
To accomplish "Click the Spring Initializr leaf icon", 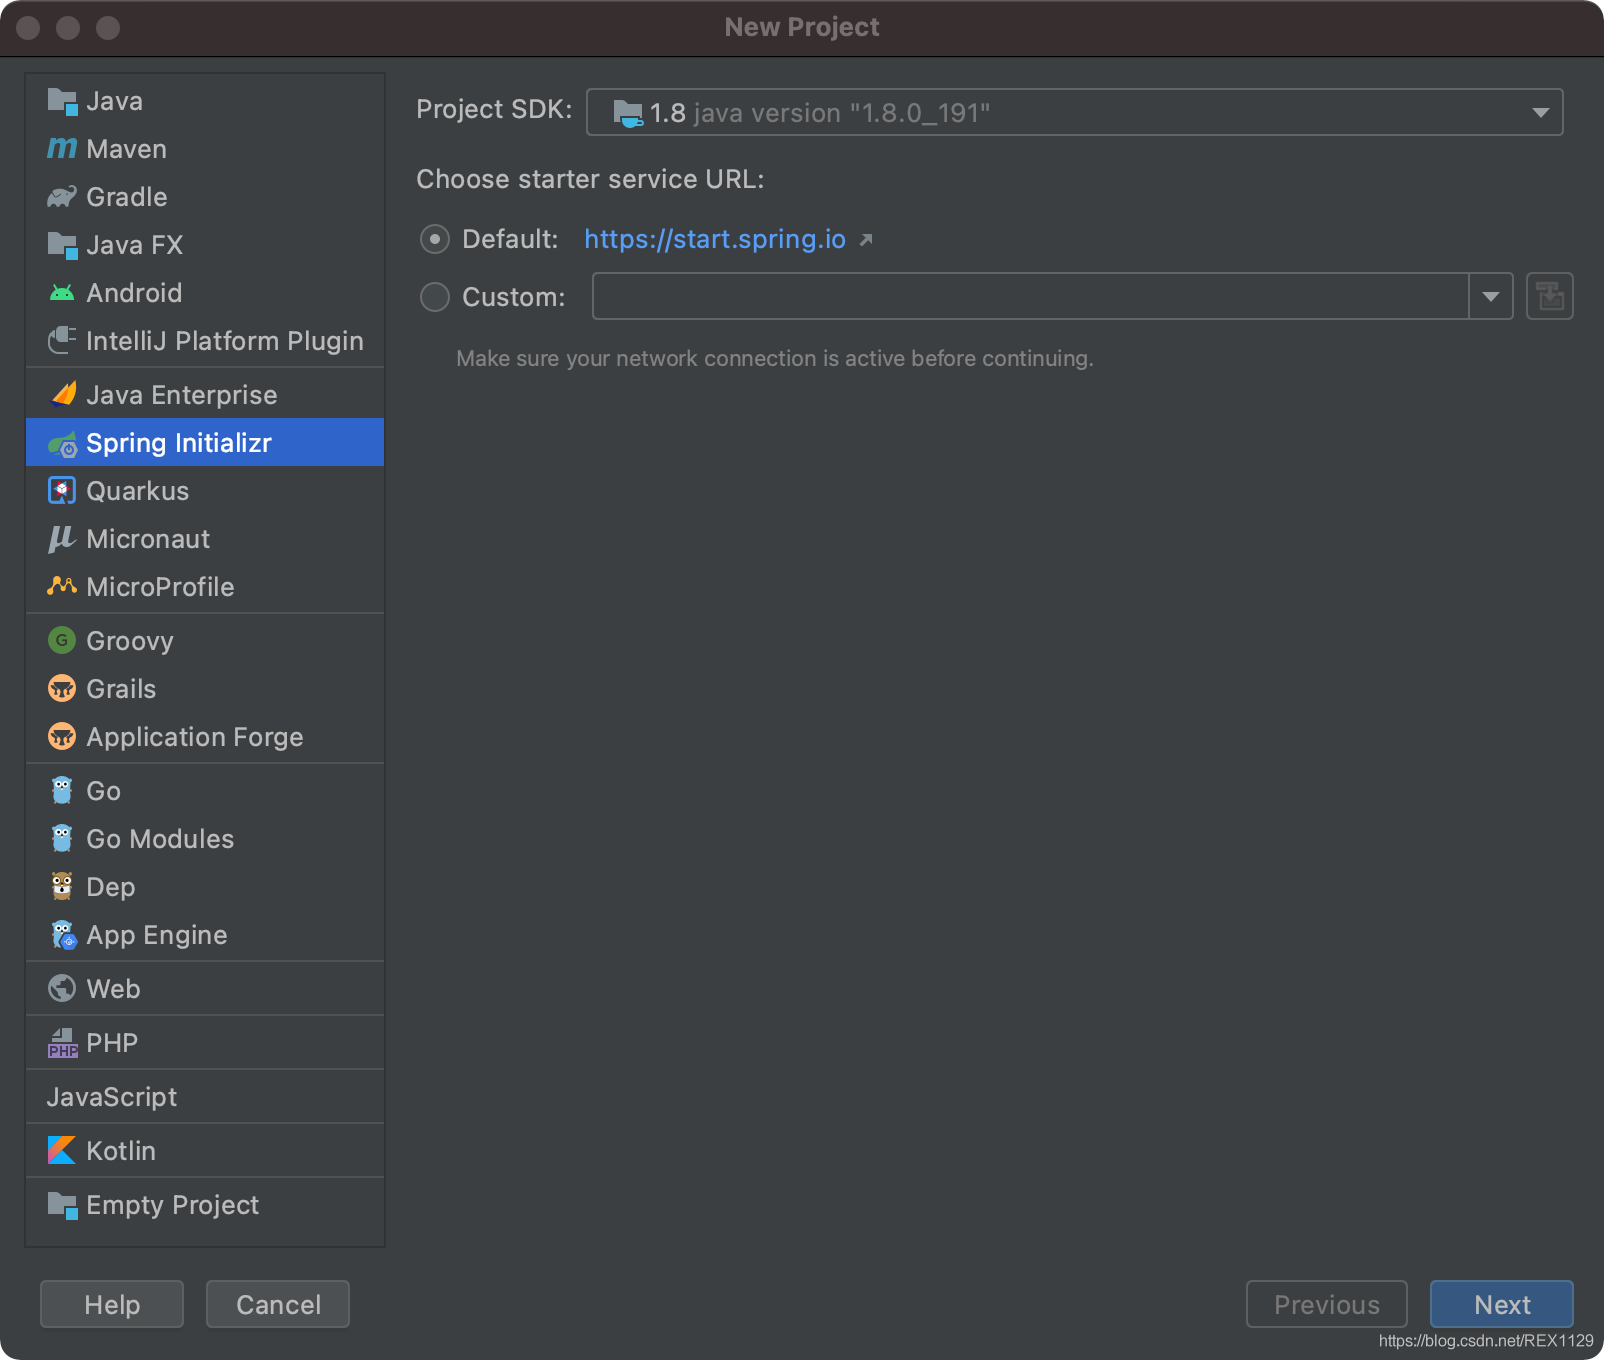I will coord(63,443).
